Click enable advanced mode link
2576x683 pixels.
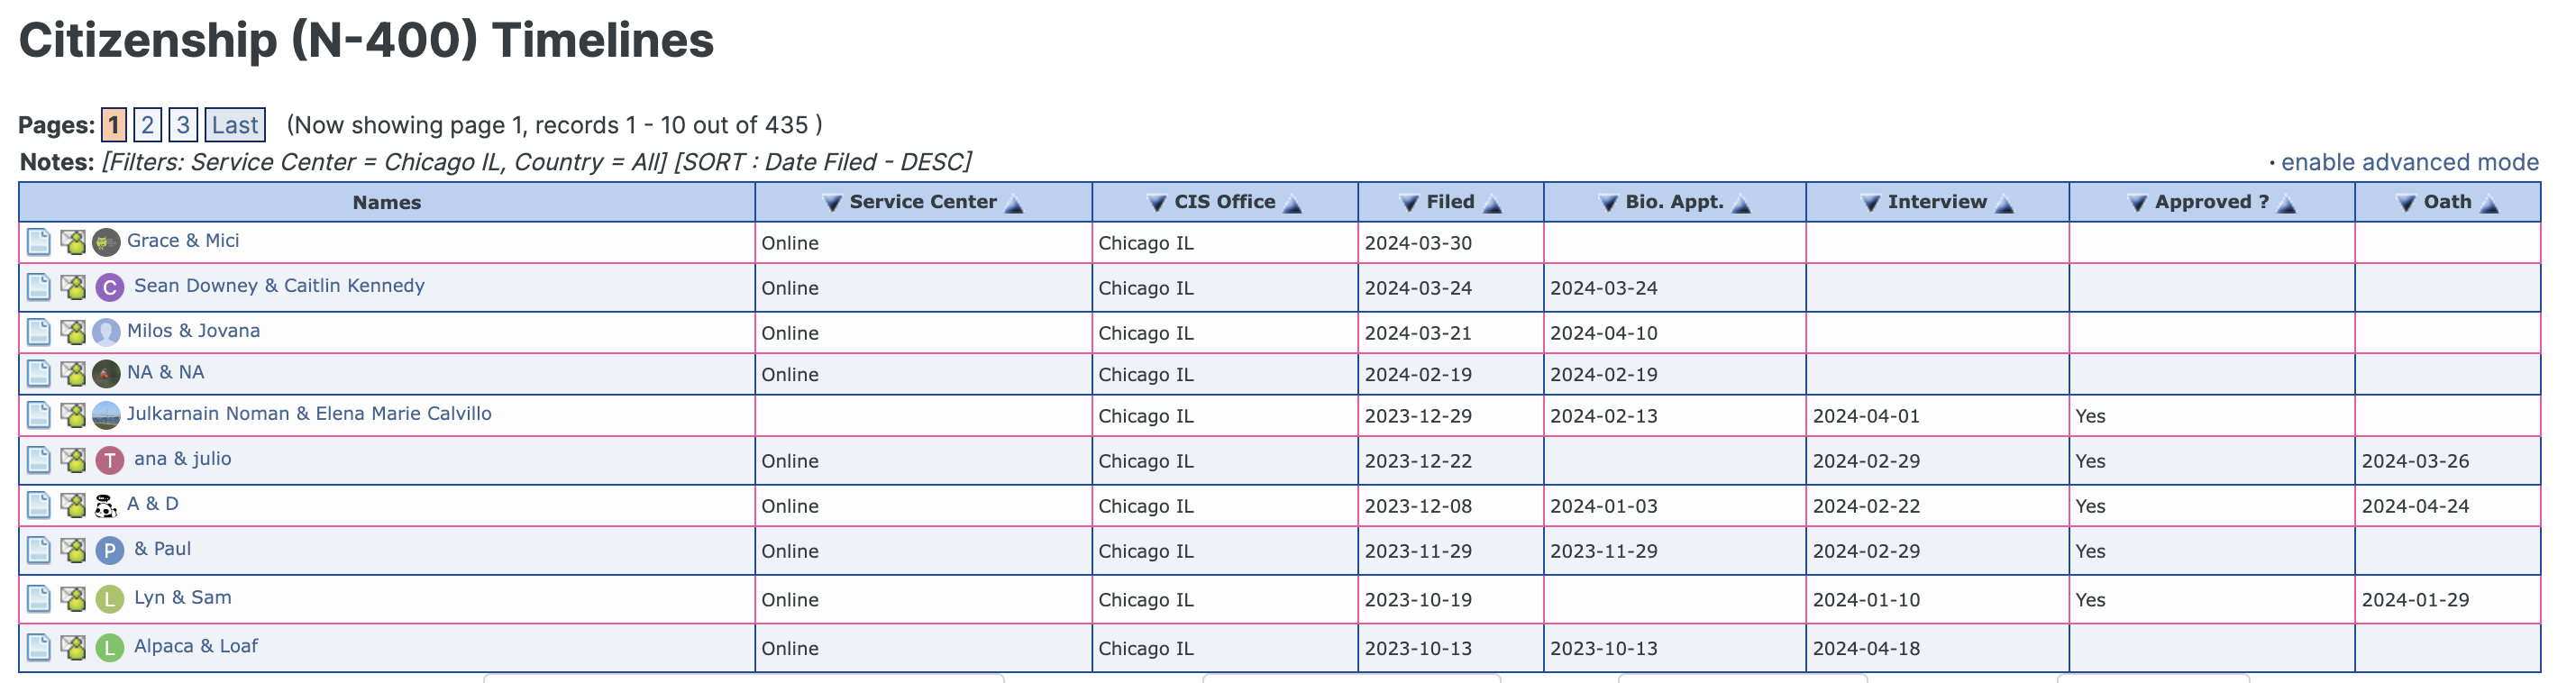[x=2409, y=162]
